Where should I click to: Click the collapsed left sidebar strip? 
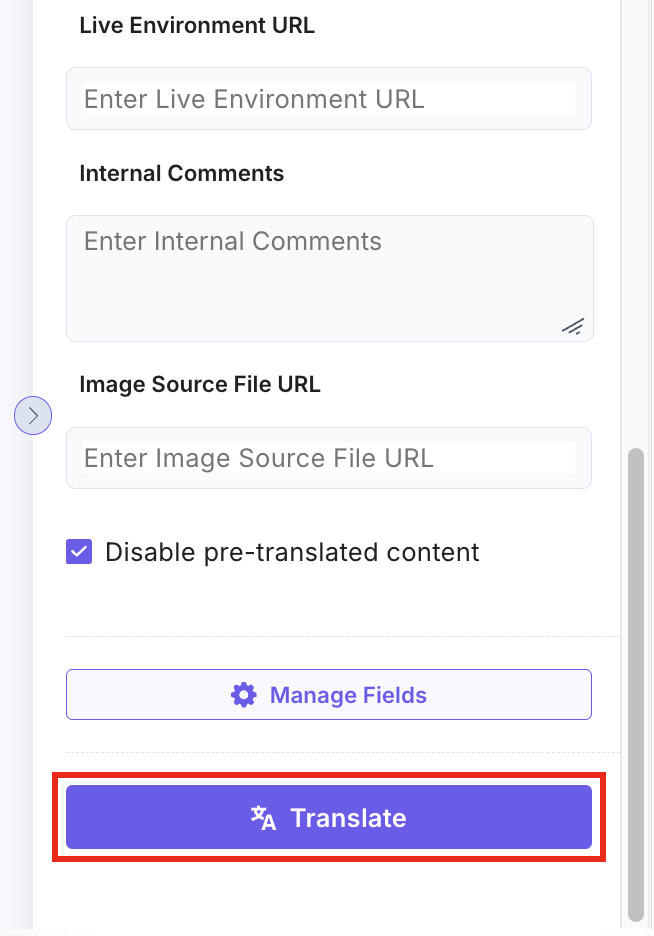tap(15, 650)
